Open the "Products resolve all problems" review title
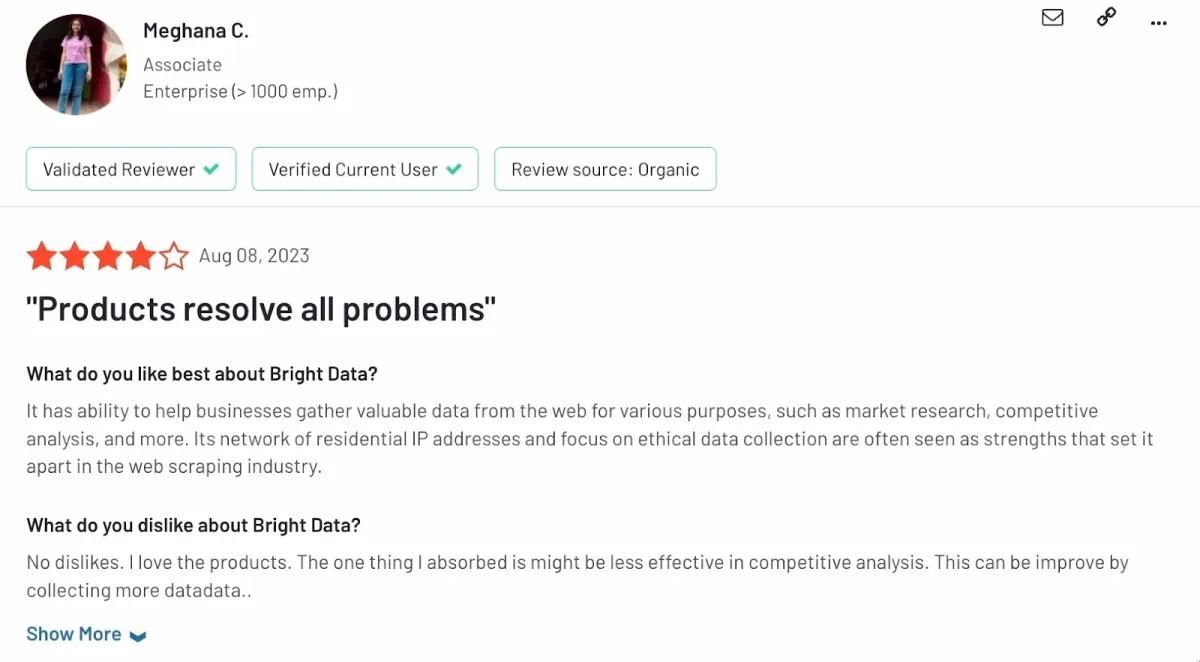Image resolution: width=1200 pixels, height=662 pixels. 261,309
